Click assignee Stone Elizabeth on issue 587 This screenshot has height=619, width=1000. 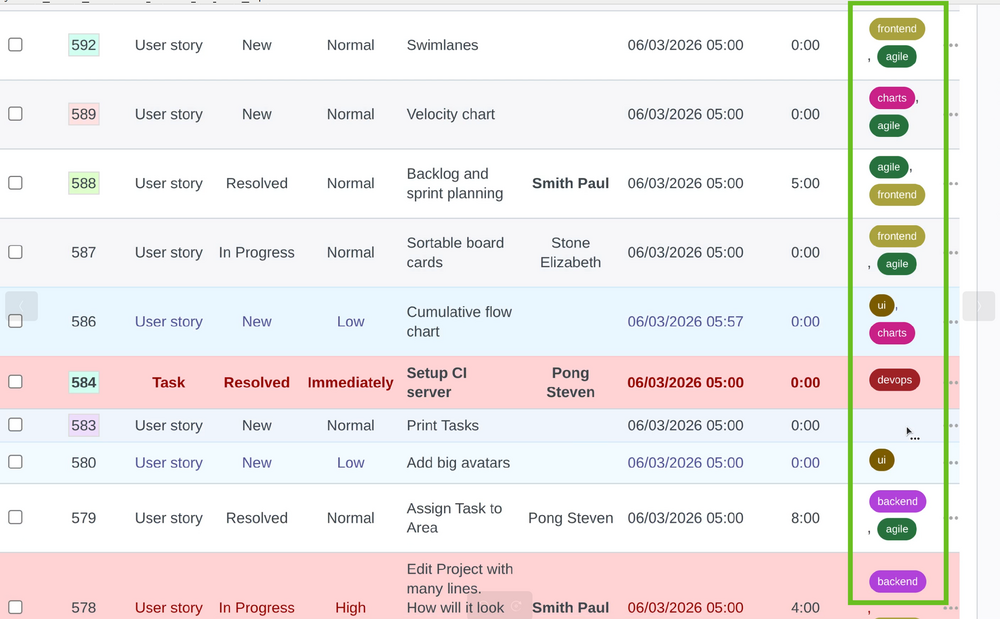tap(571, 252)
